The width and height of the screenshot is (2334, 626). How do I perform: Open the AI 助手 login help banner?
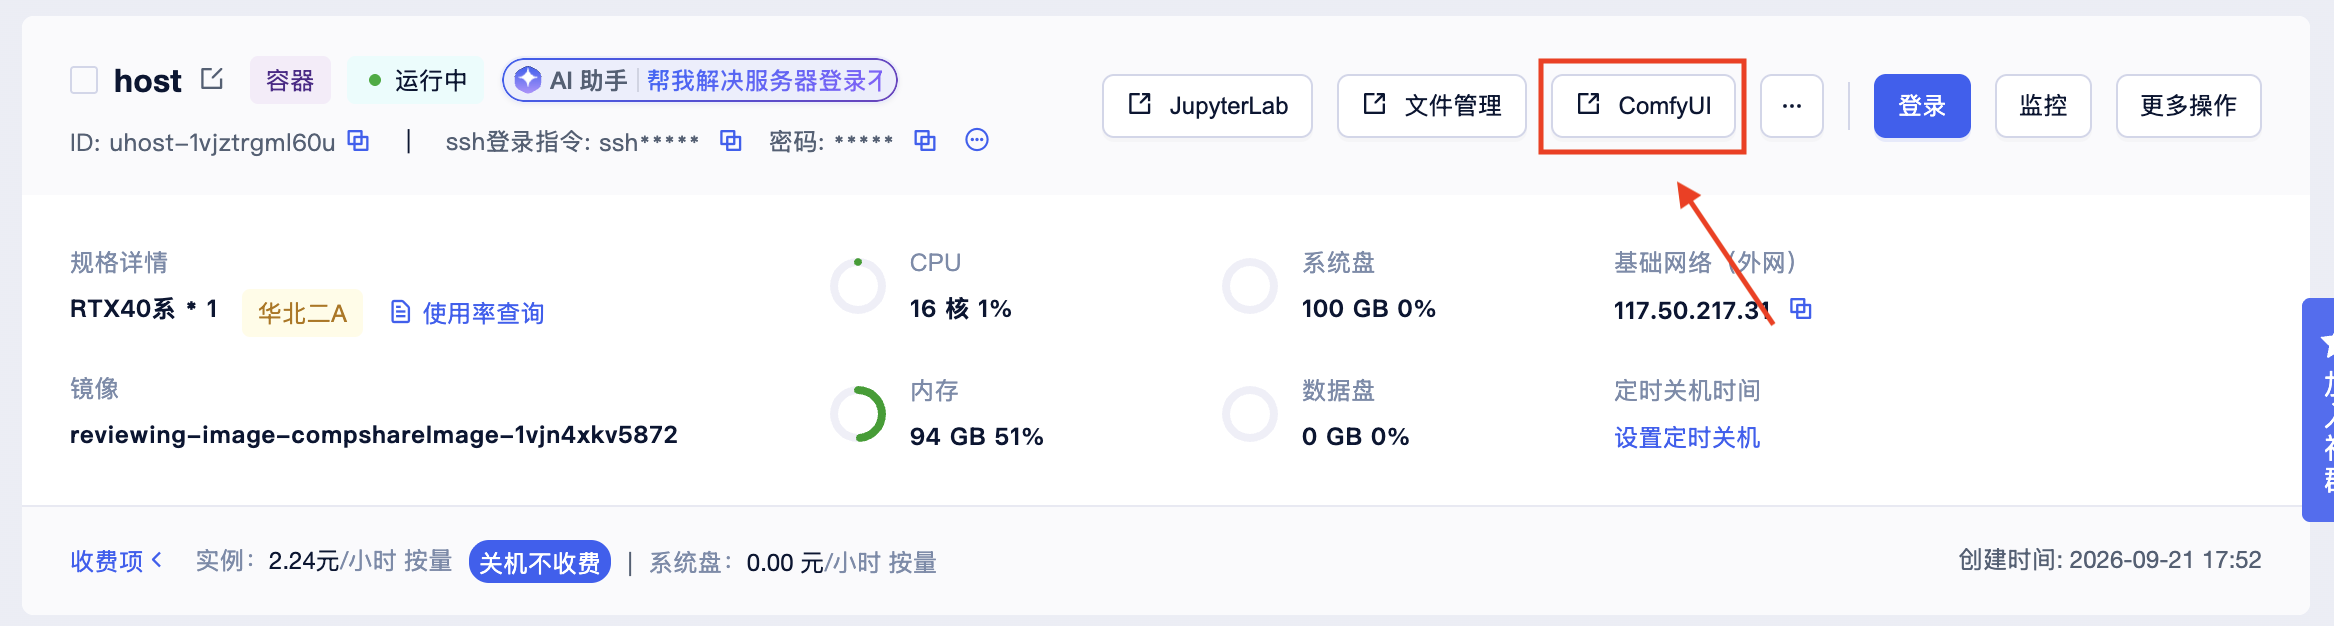coord(700,80)
